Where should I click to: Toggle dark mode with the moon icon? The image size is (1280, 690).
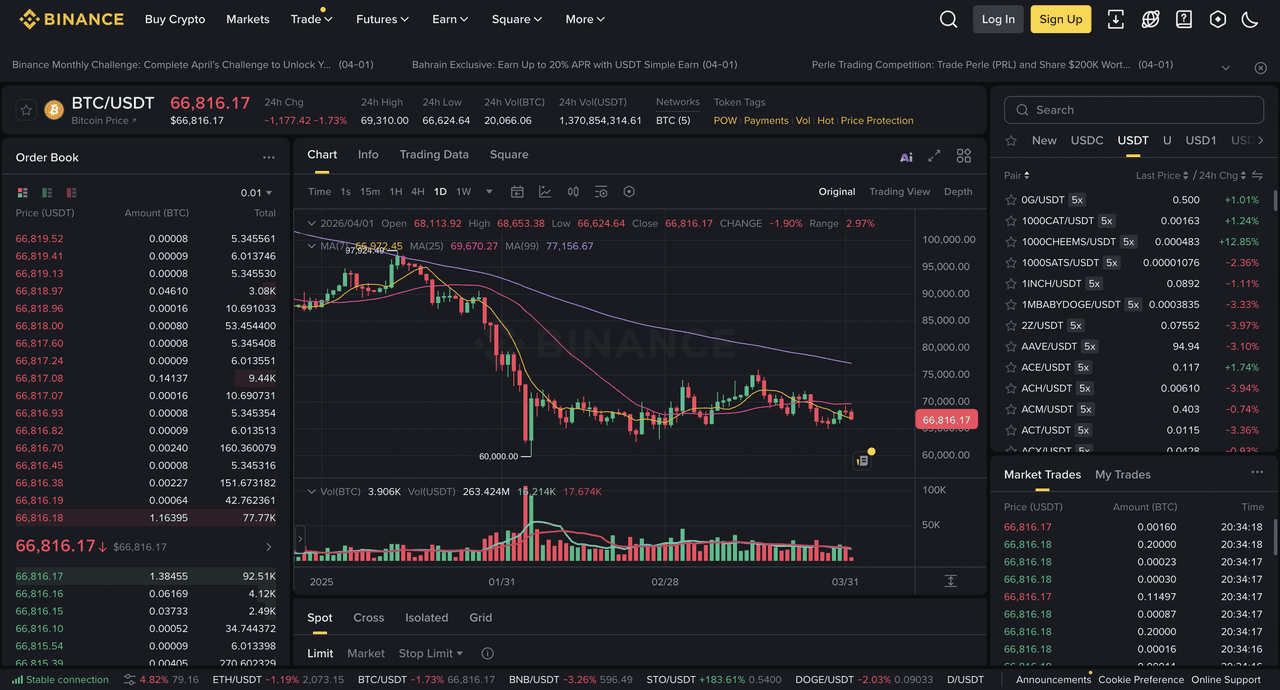tap(1249, 19)
